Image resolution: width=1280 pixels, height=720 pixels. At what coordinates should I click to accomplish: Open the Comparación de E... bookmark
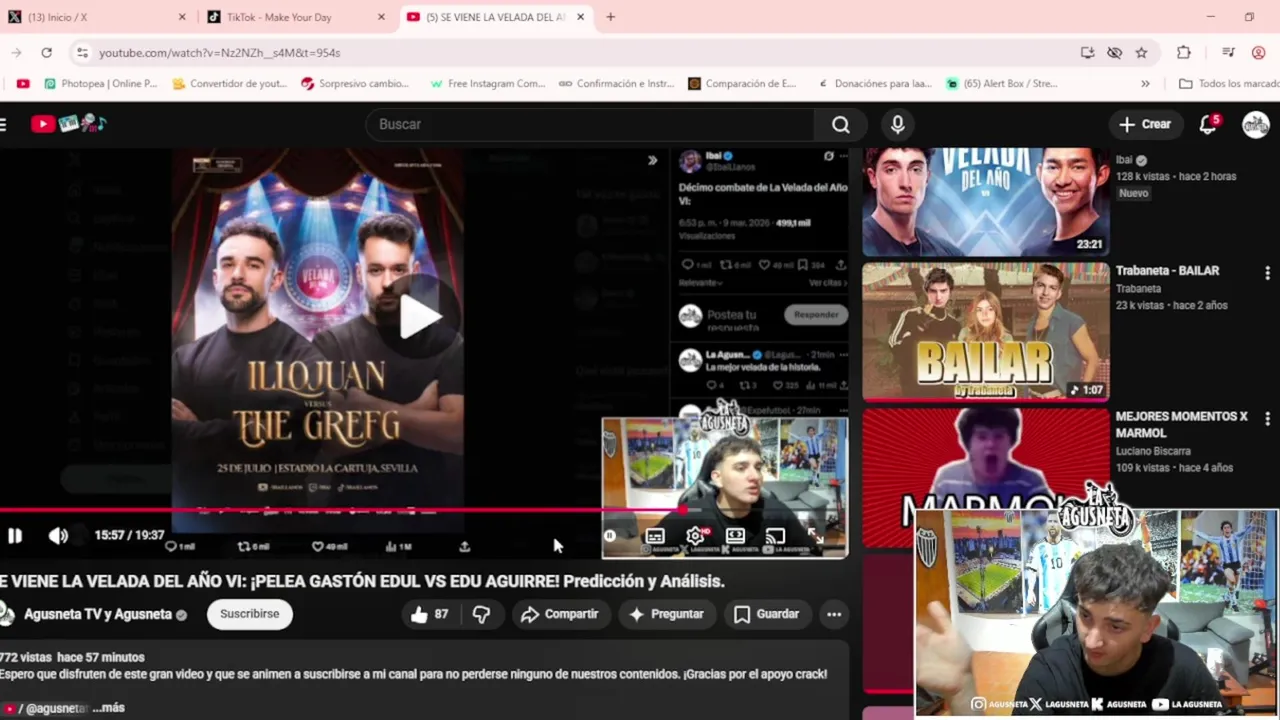(742, 84)
